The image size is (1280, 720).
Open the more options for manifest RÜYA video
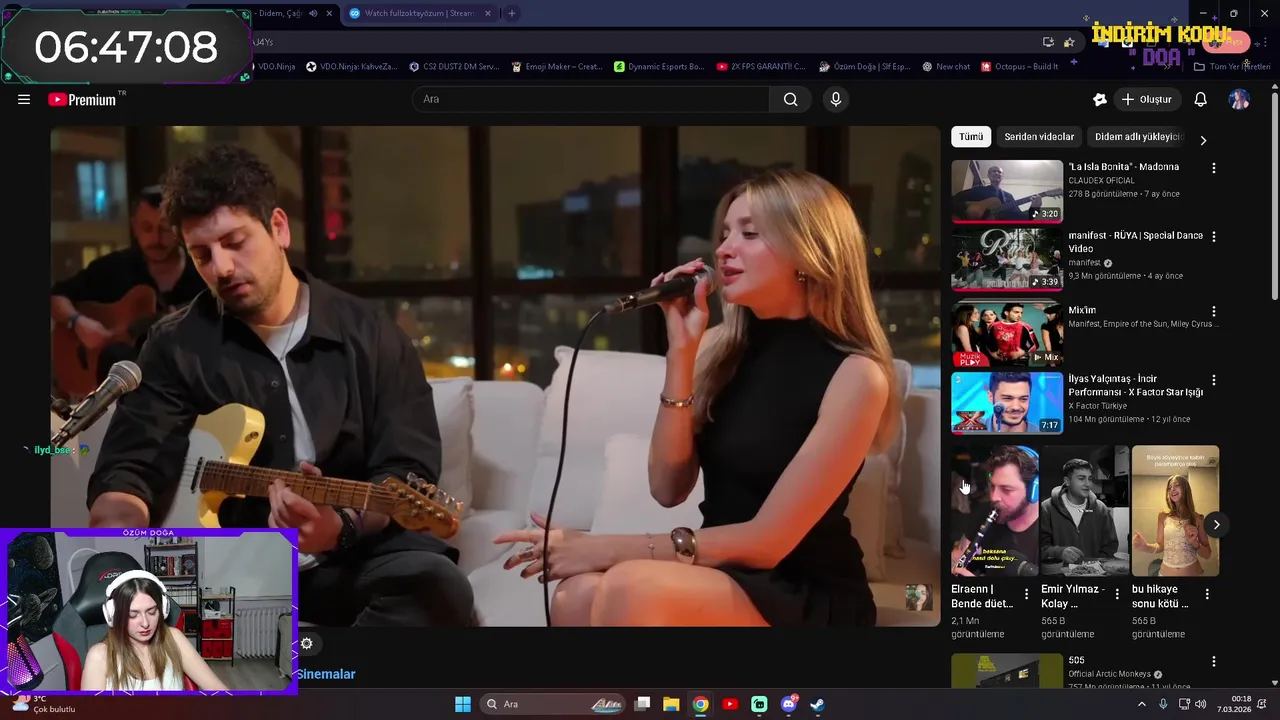pos(1214,237)
